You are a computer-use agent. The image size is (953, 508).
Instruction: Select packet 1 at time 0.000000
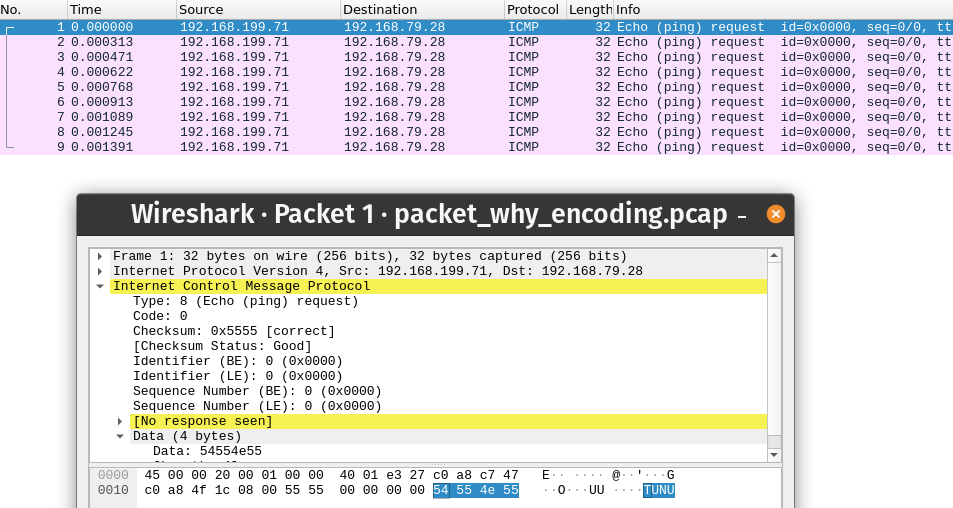coord(476,27)
